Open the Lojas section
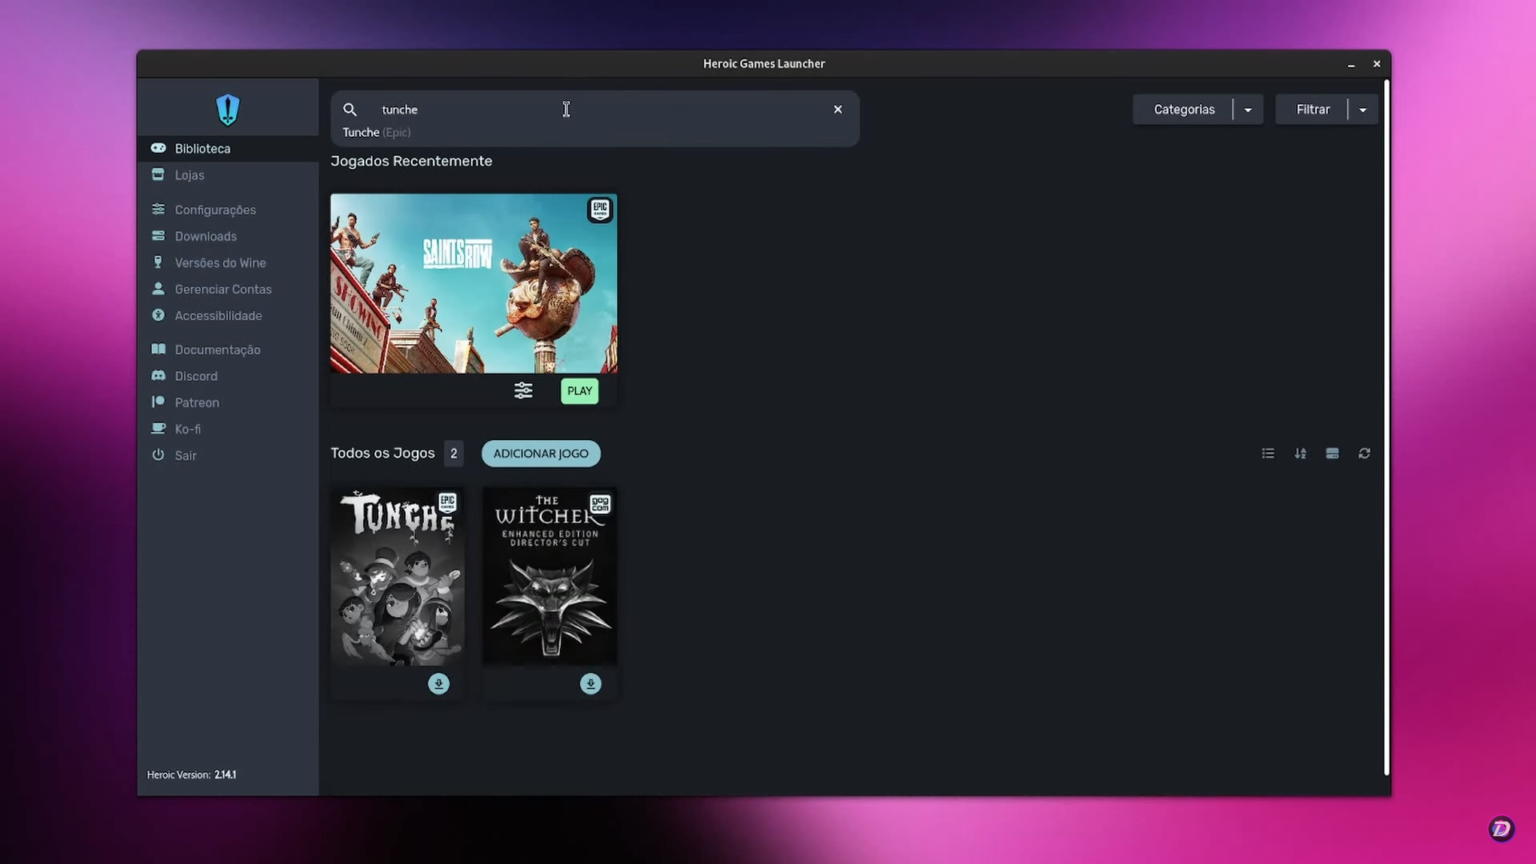The image size is (1536, 864). tap(189, 175)
